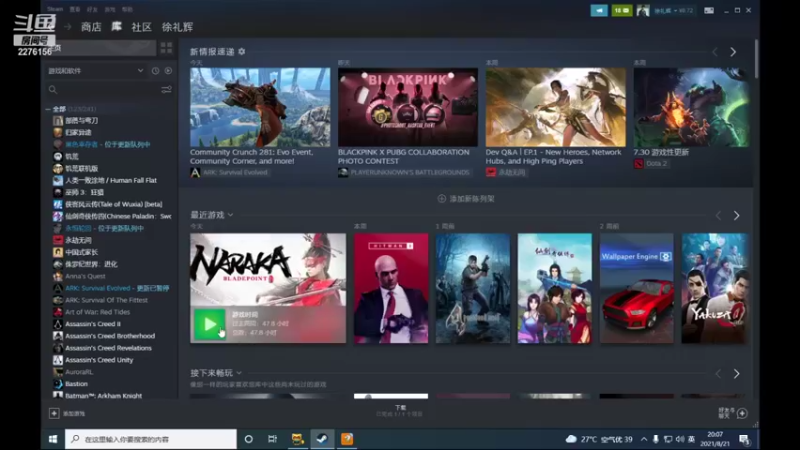Screen dimensions: 800x450
Task: Select Art of War: Red Tides entry
Action: pyautogui.click(x=97, y=312)
